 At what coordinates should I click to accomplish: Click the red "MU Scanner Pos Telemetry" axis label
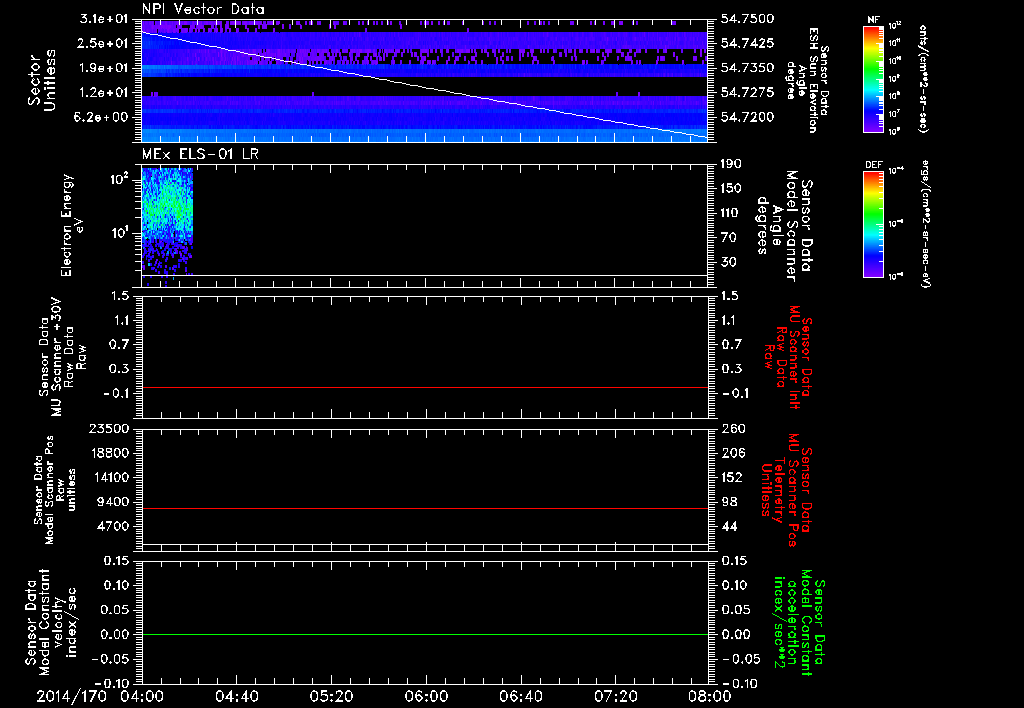787,490
